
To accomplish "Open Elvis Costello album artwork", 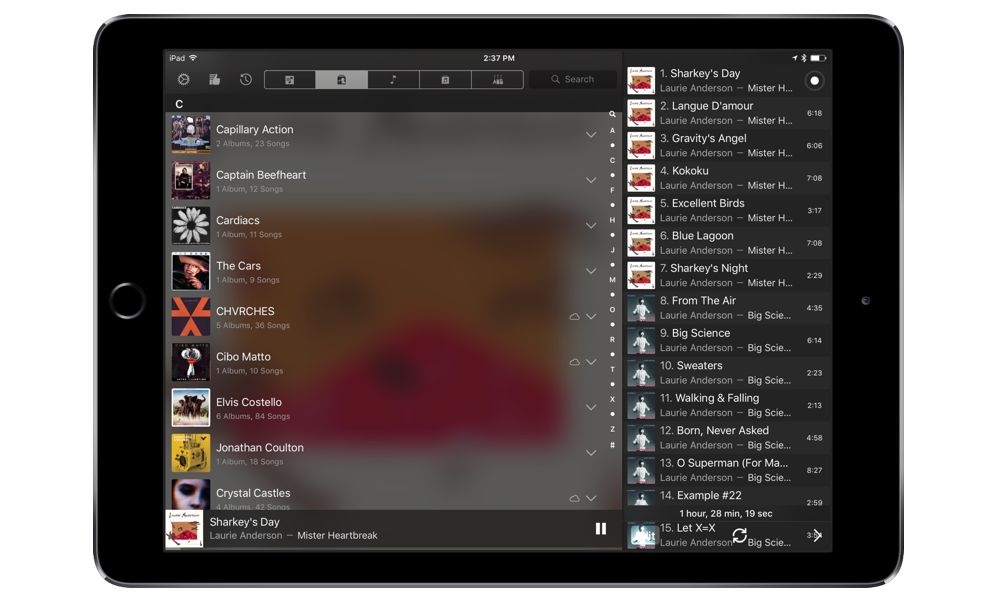I will (191, 407).
